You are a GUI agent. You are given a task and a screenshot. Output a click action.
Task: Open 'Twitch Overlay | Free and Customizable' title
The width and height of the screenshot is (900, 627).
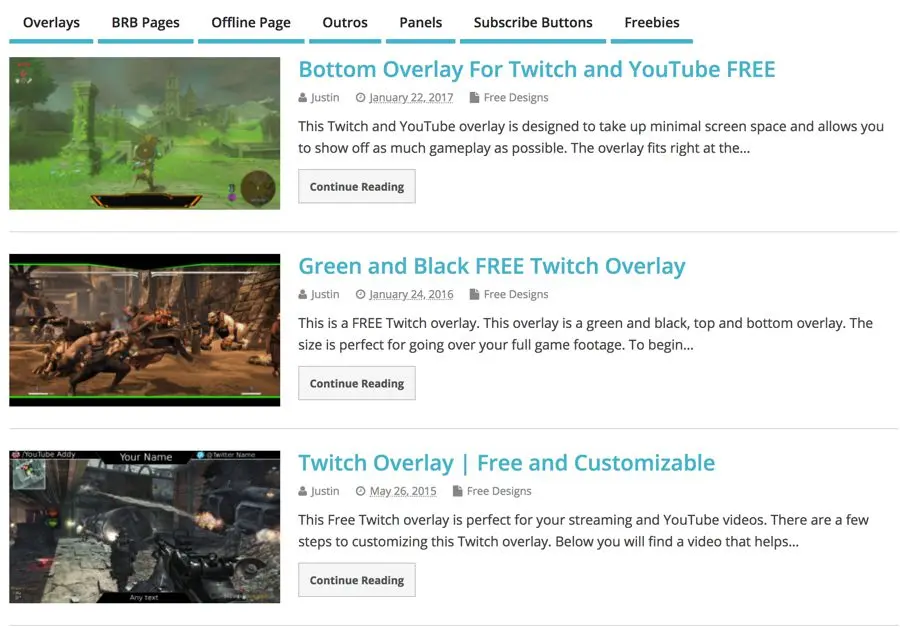506,463
